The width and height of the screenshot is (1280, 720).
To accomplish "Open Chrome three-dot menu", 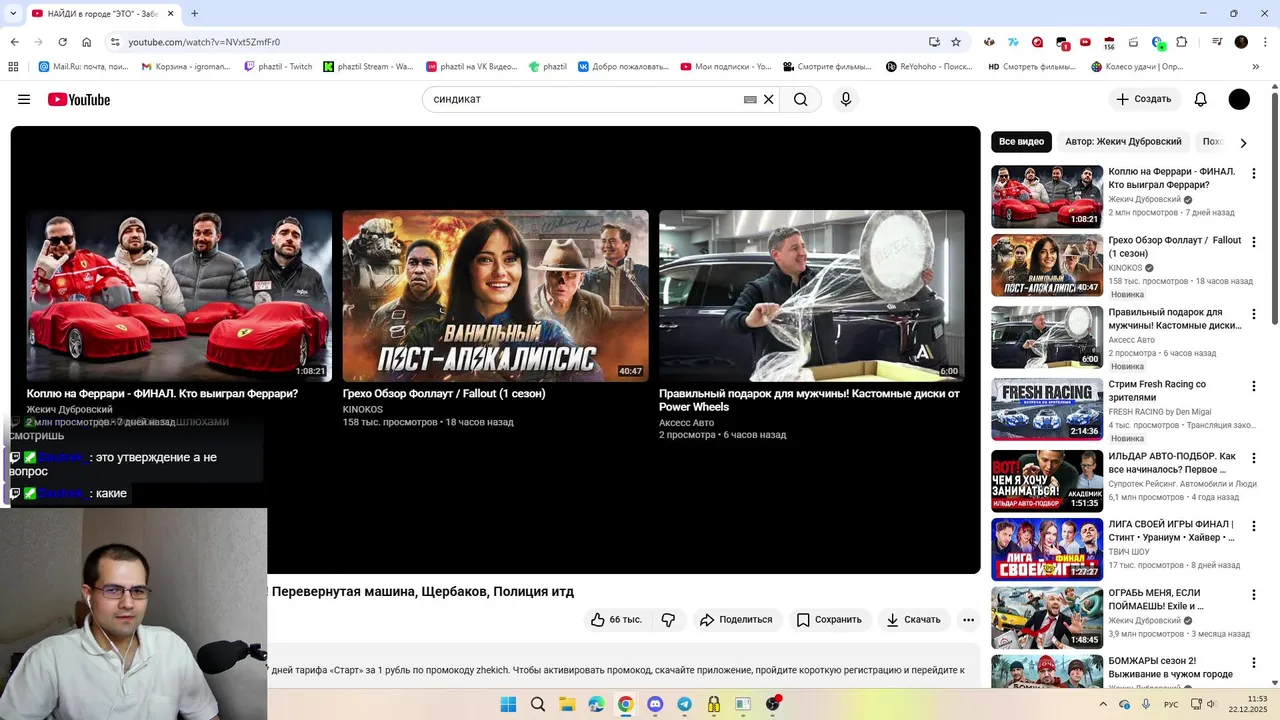I will tap(1264, 42).
